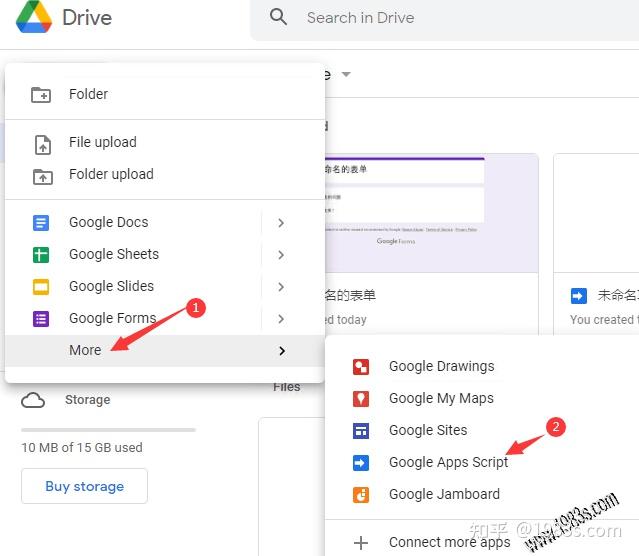Click the 'You created' file subtitle
639x556 pixels.
coord(604,320)
